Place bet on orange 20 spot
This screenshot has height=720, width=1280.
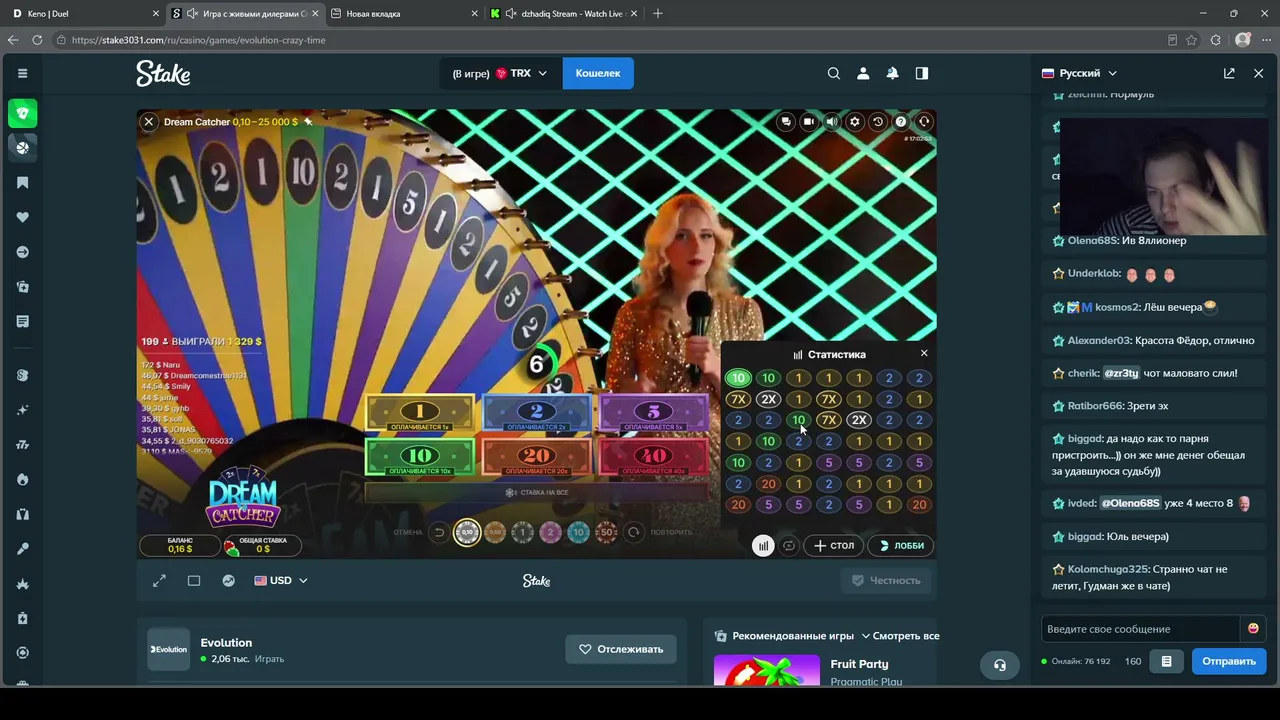coord(537,458)
